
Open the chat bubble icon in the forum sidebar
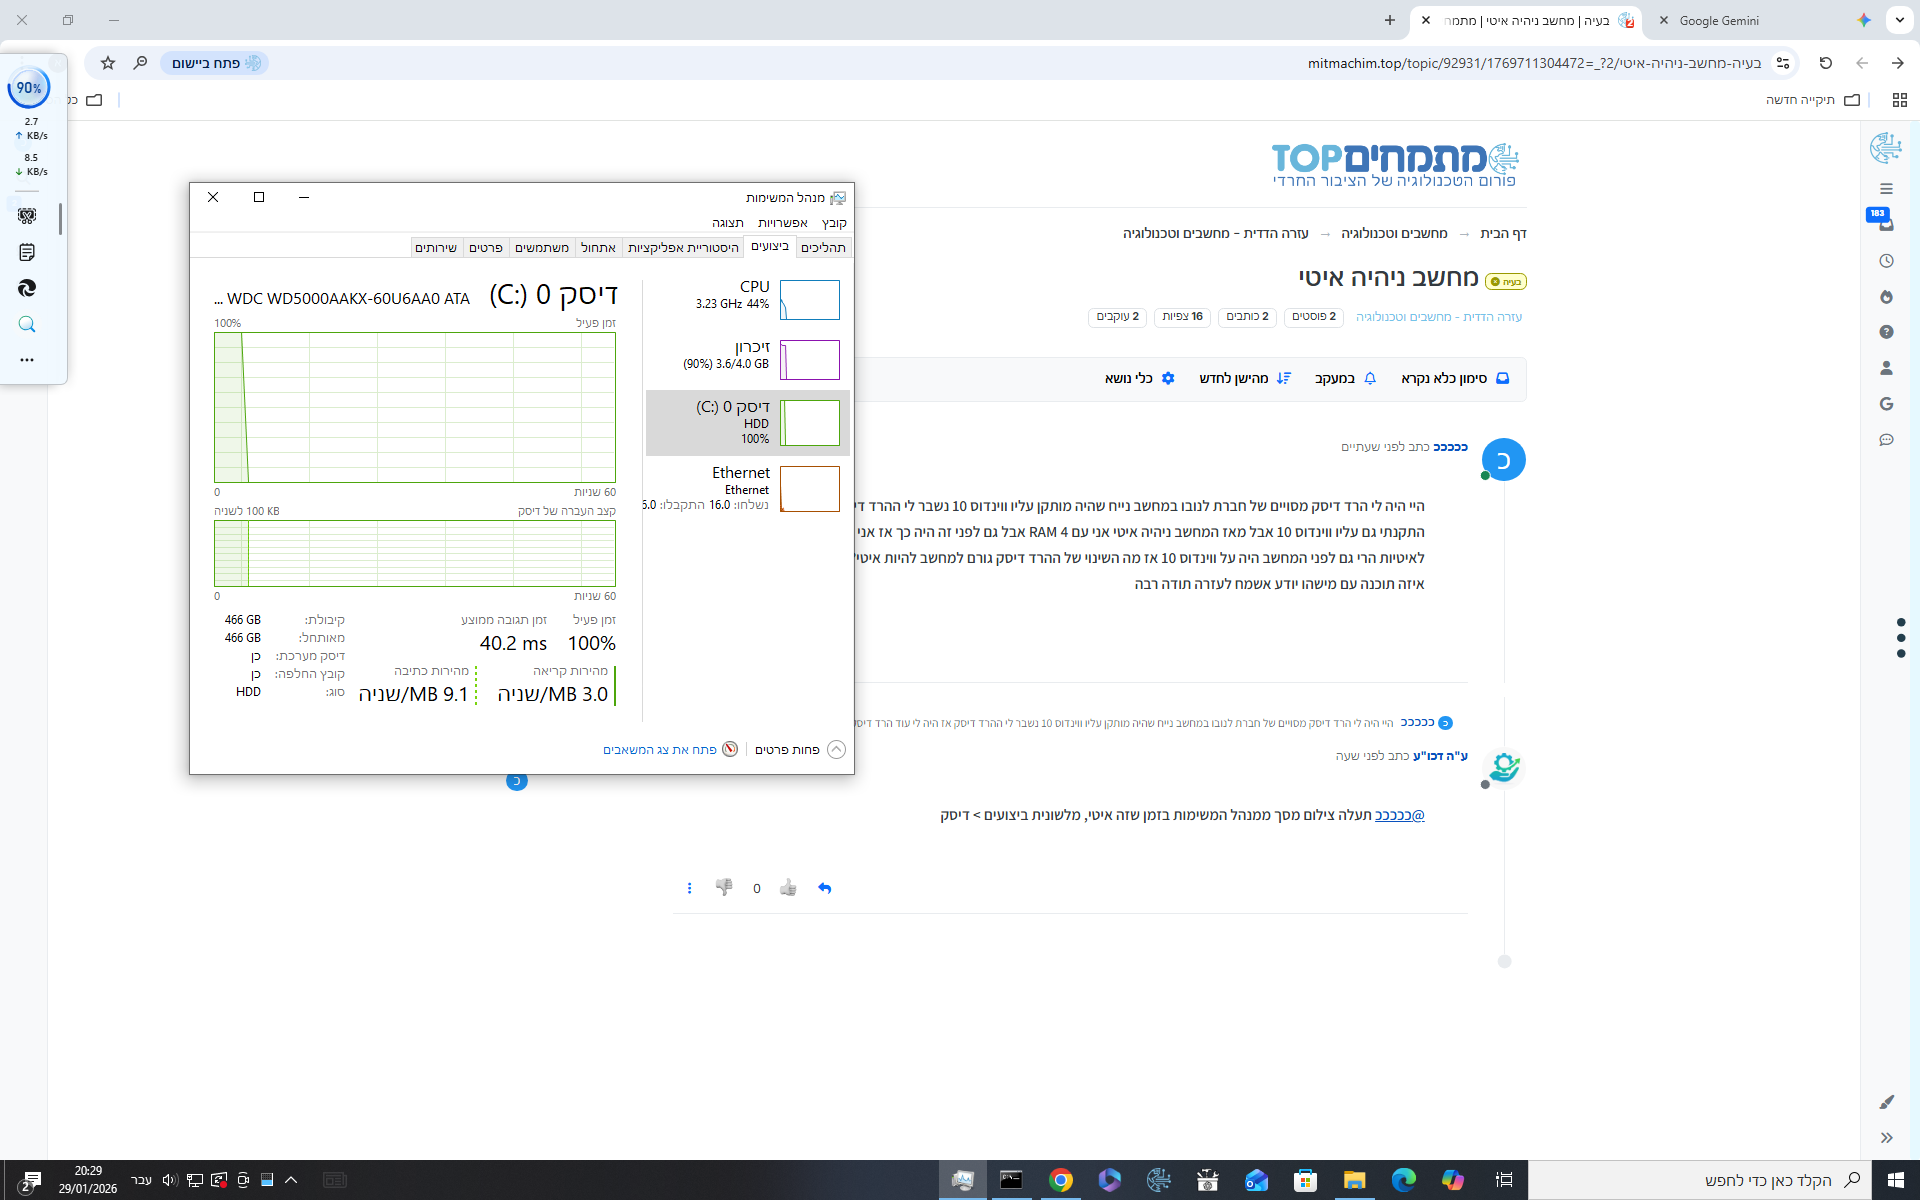click(1886, 440)
